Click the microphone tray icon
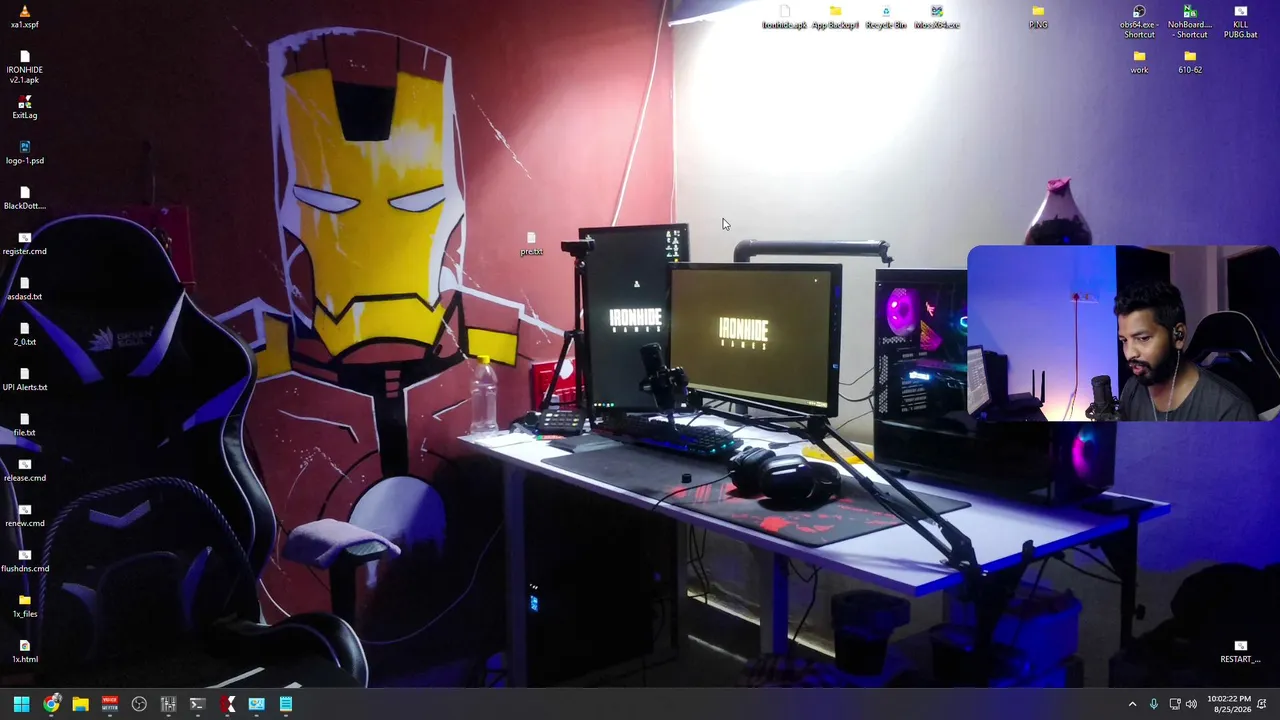Viewport: 1280px width, 720px height. coord(1154,704)
